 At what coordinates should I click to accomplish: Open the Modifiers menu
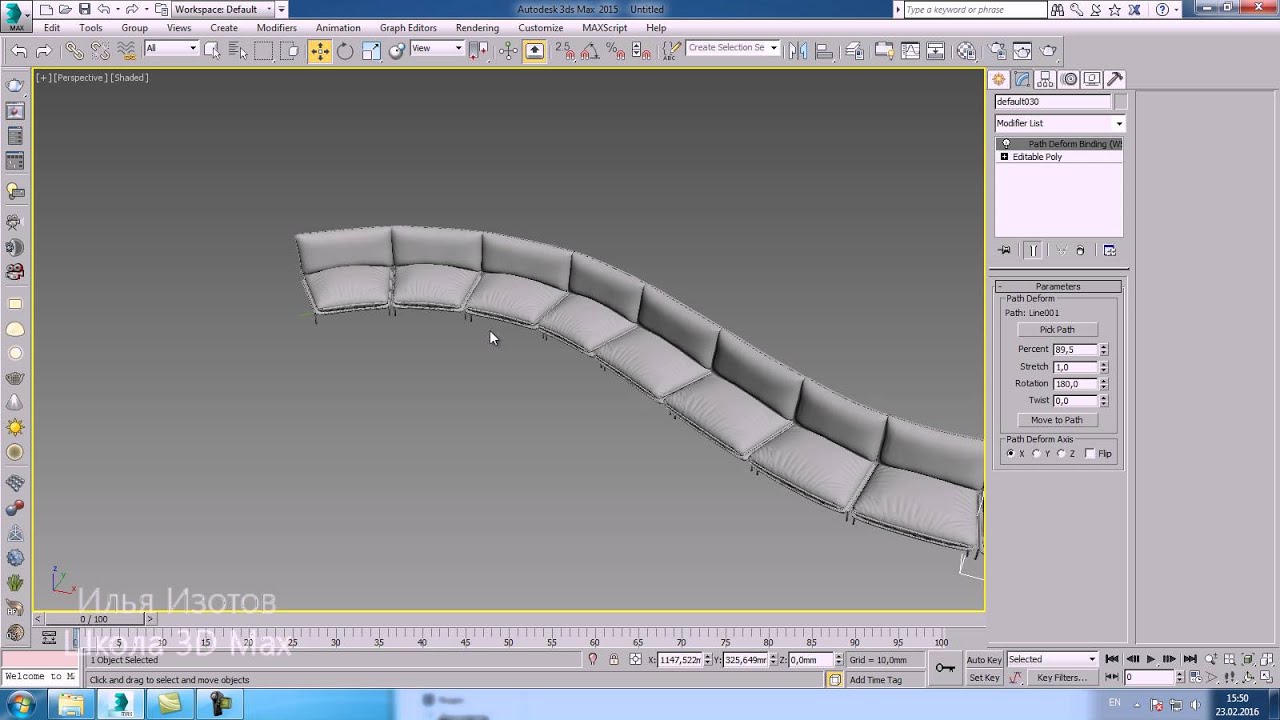277,28
